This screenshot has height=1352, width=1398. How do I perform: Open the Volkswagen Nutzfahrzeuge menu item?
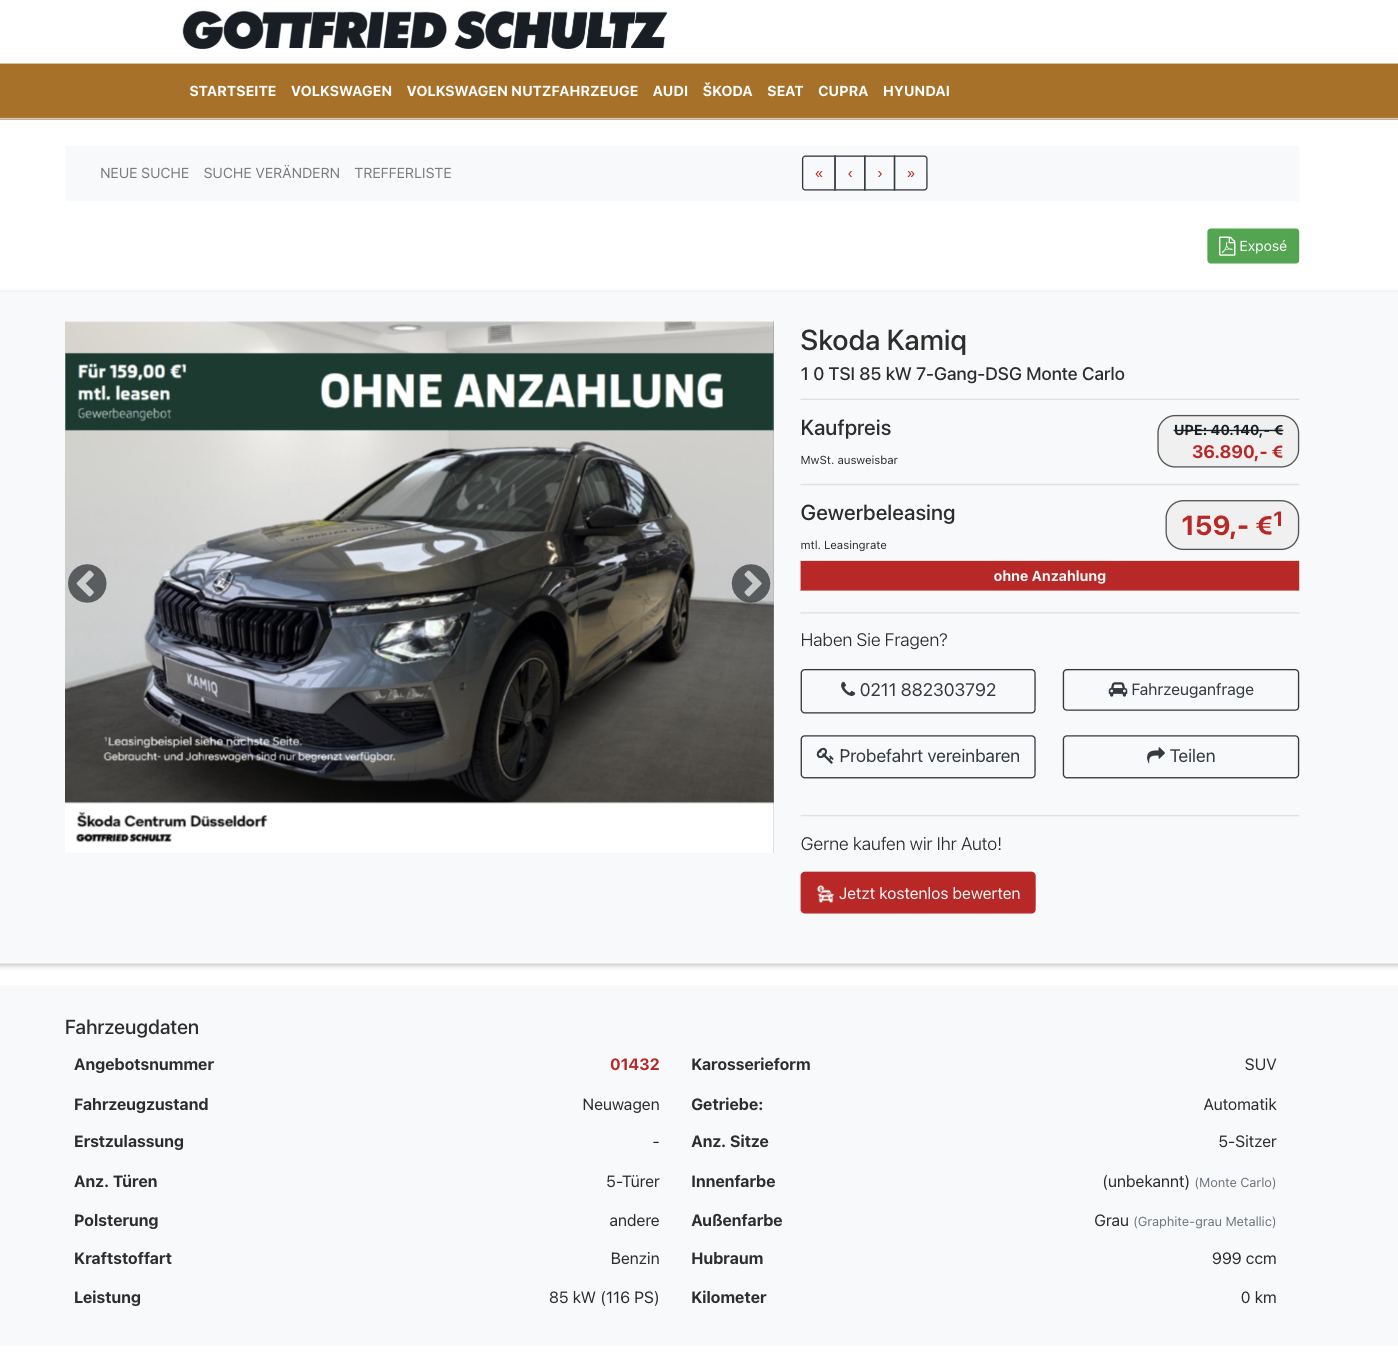pos(522,91)
